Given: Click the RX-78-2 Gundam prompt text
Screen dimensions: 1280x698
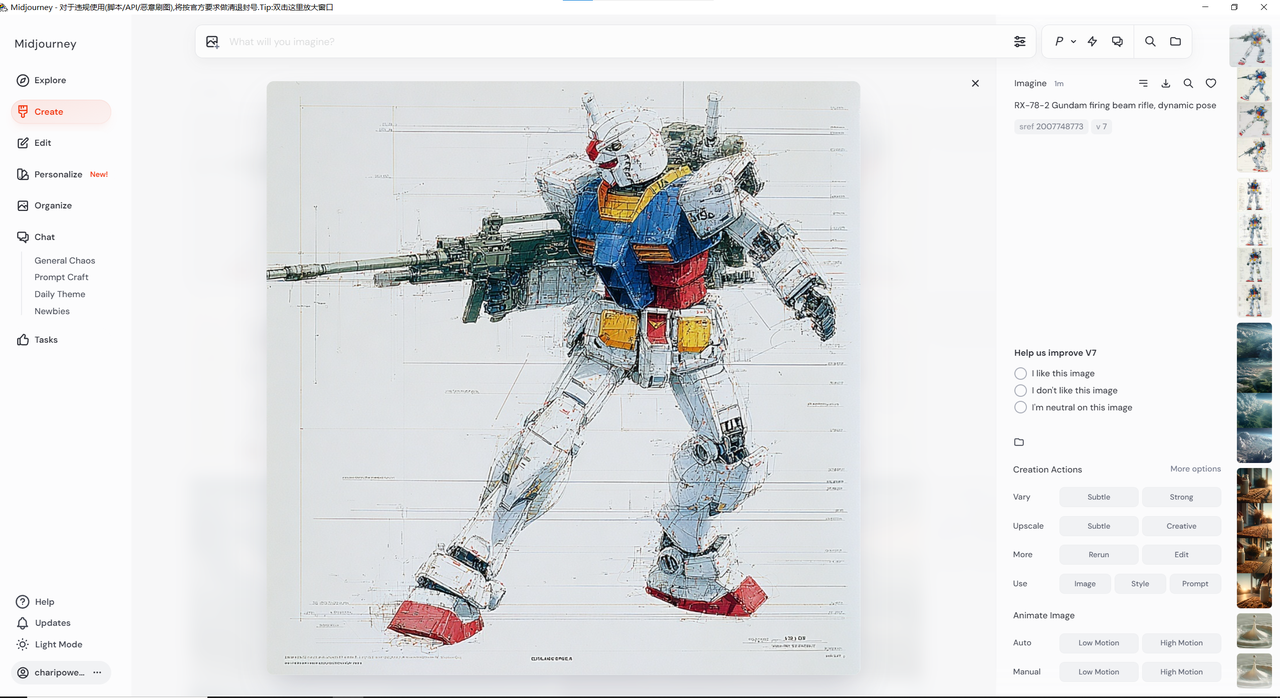Looking at the screenshot, I should 1115,105.
